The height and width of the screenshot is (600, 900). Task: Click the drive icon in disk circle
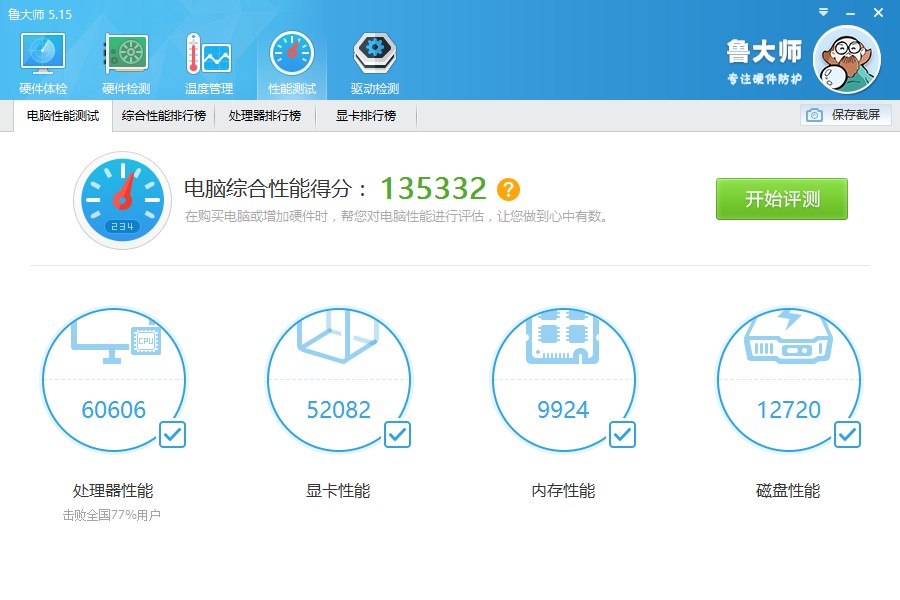click(x=788, y=337)
